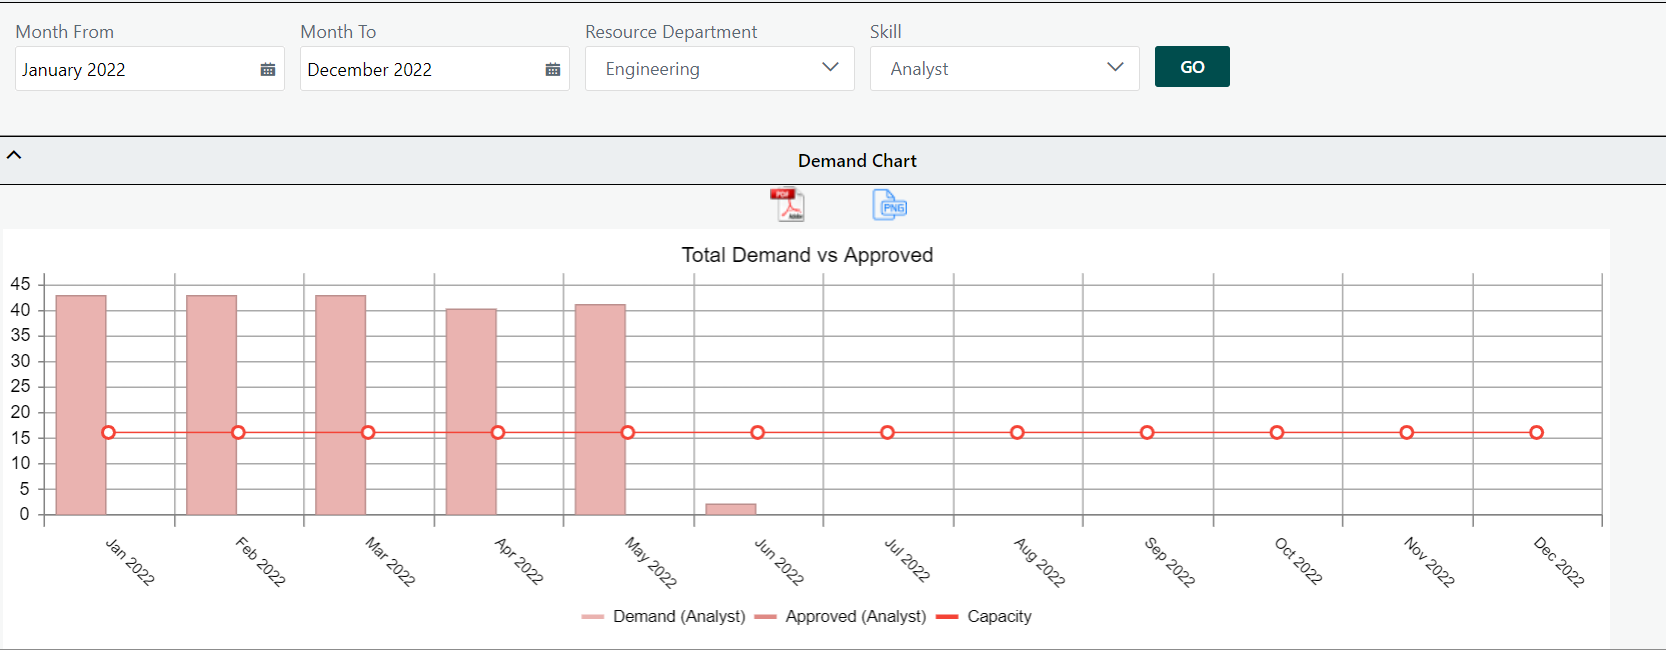Click the Month From label
This screenshot has height=650, width=1666.
(x=65, y=32)
